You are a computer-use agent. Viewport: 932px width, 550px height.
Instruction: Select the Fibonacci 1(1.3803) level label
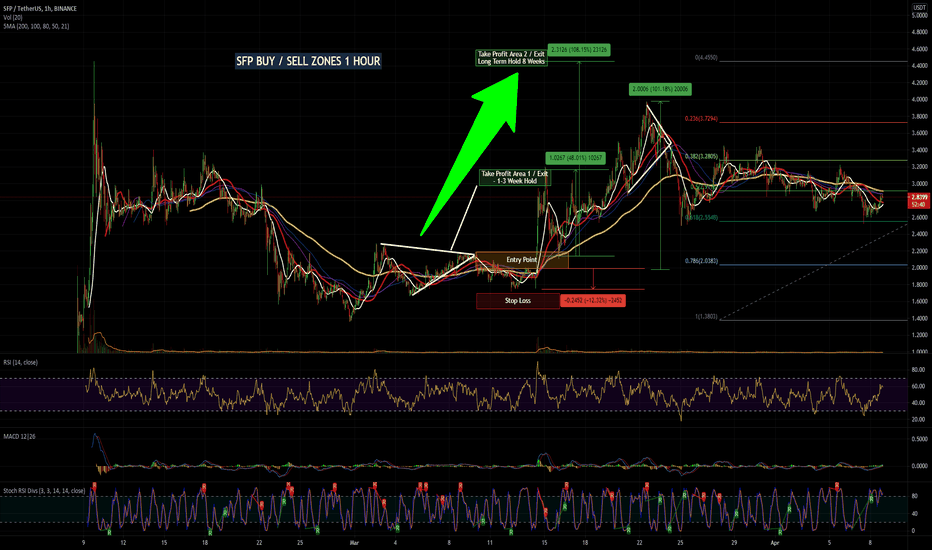click(x=707, y=317)
